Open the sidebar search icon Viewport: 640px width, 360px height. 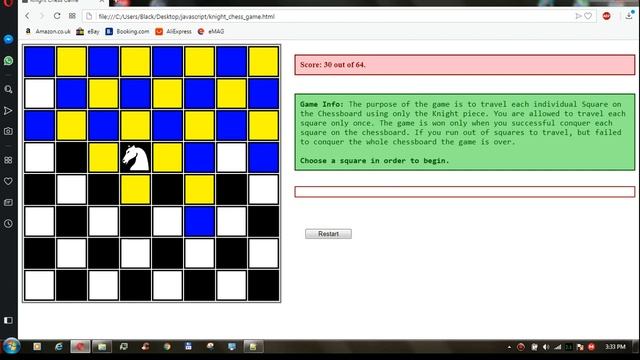tap(8, 89)
